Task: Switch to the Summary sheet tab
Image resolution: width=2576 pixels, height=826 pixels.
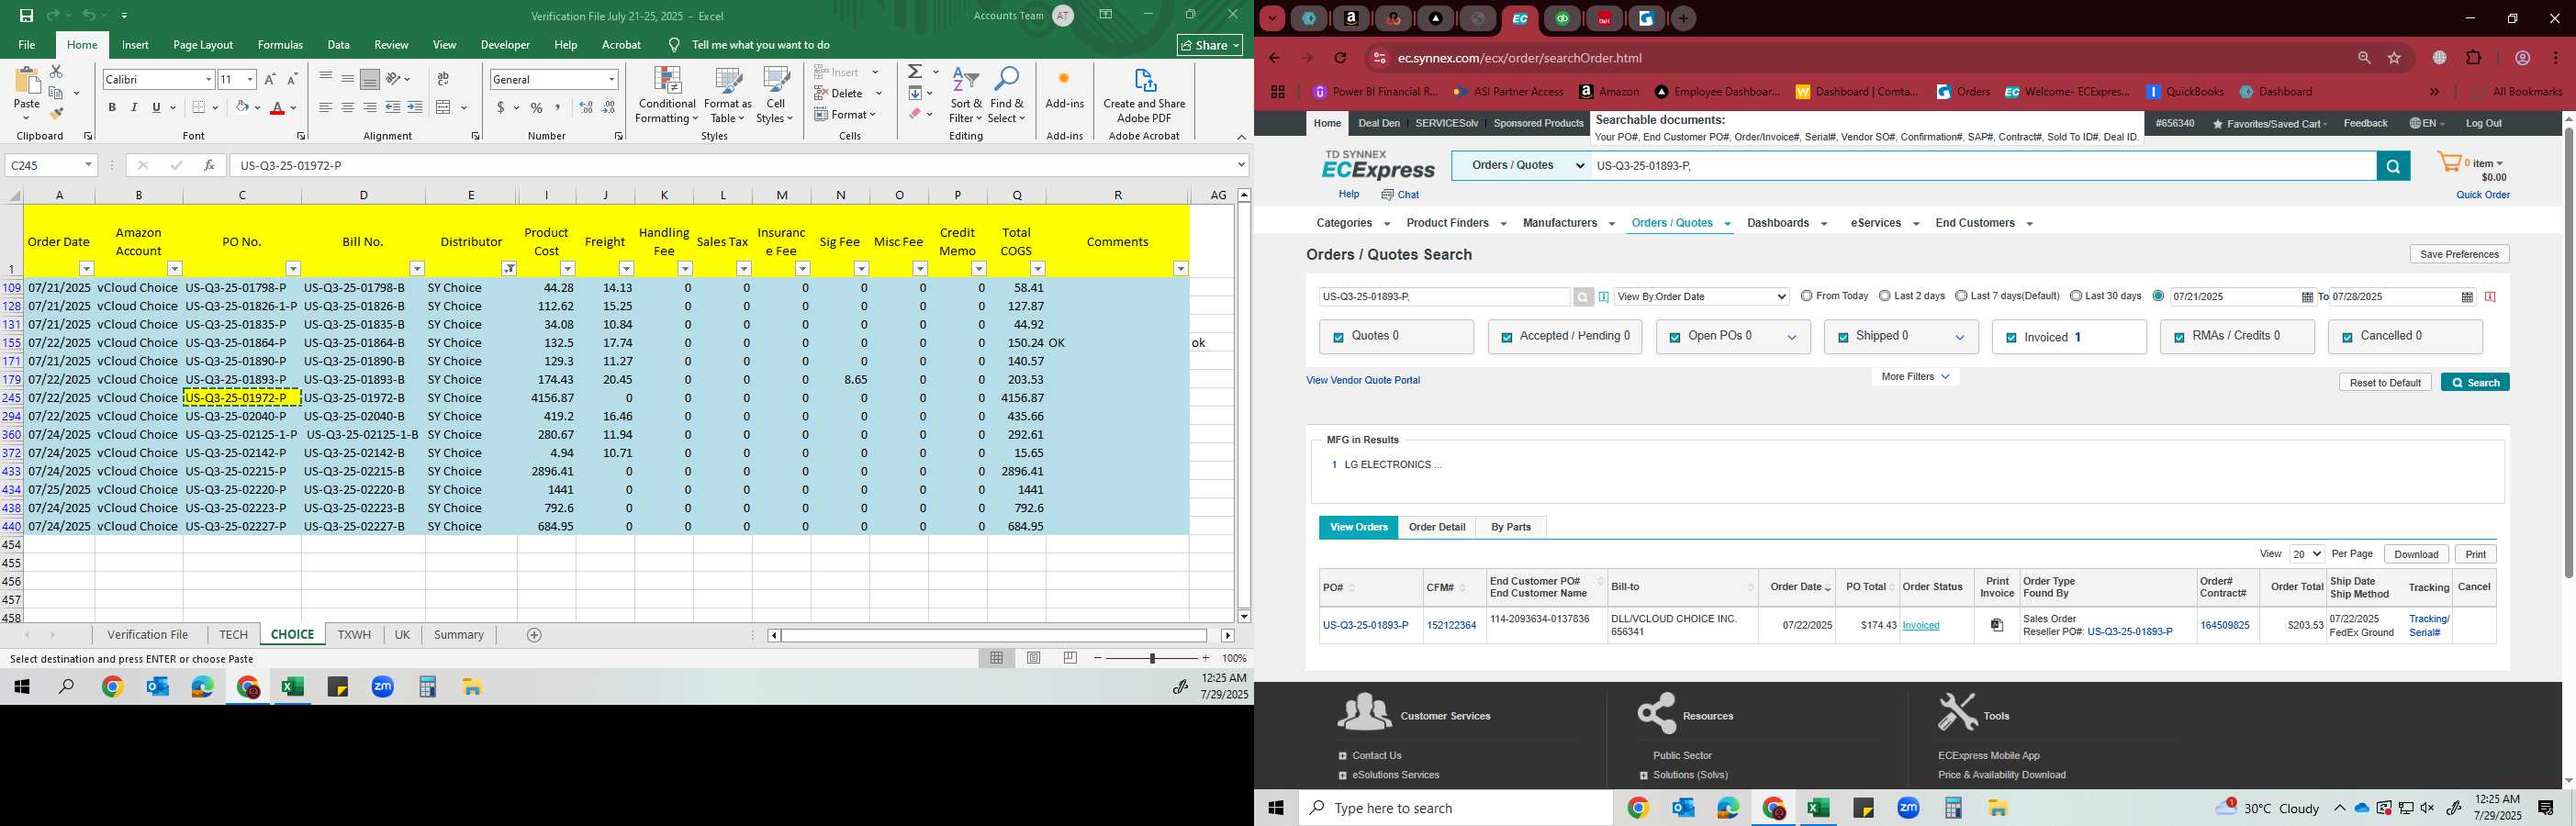Action: (459, 635)
